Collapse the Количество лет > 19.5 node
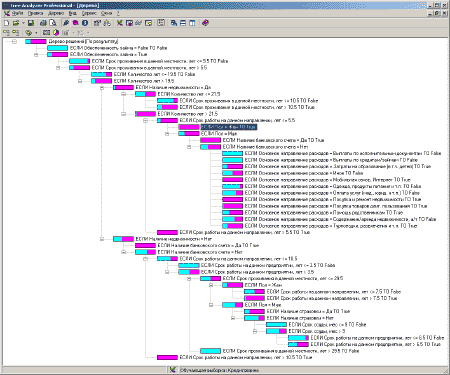450x375 pixels. point(80,81)
